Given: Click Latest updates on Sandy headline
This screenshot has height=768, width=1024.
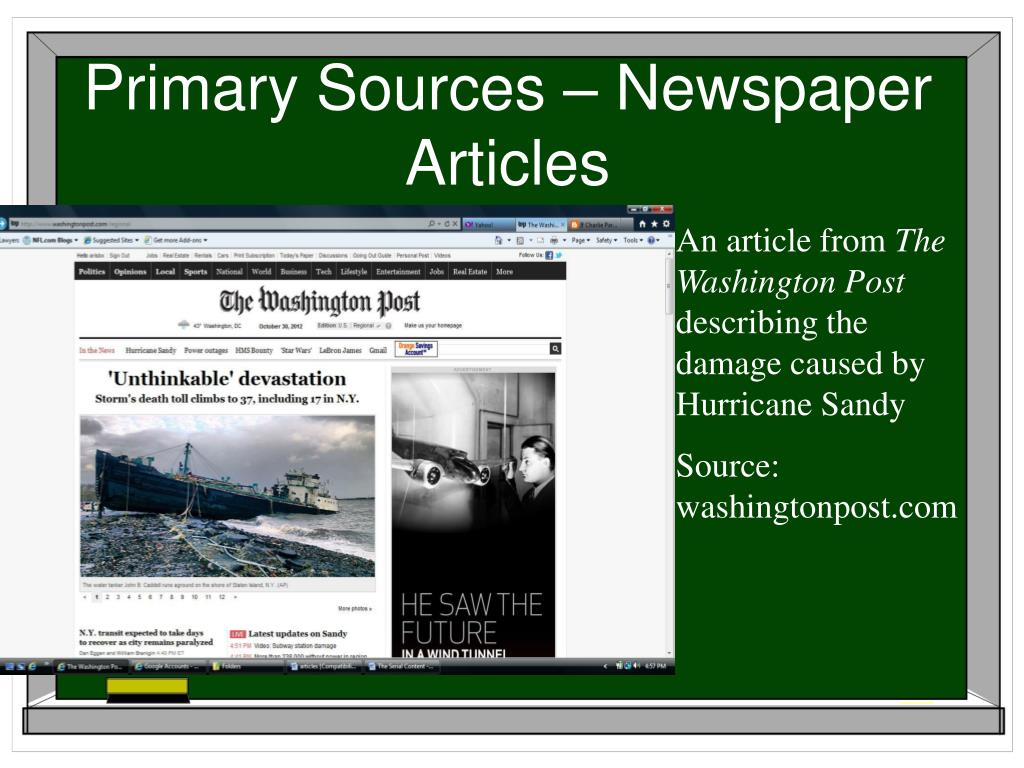Looking at the screenshot, I should [298, 633].
